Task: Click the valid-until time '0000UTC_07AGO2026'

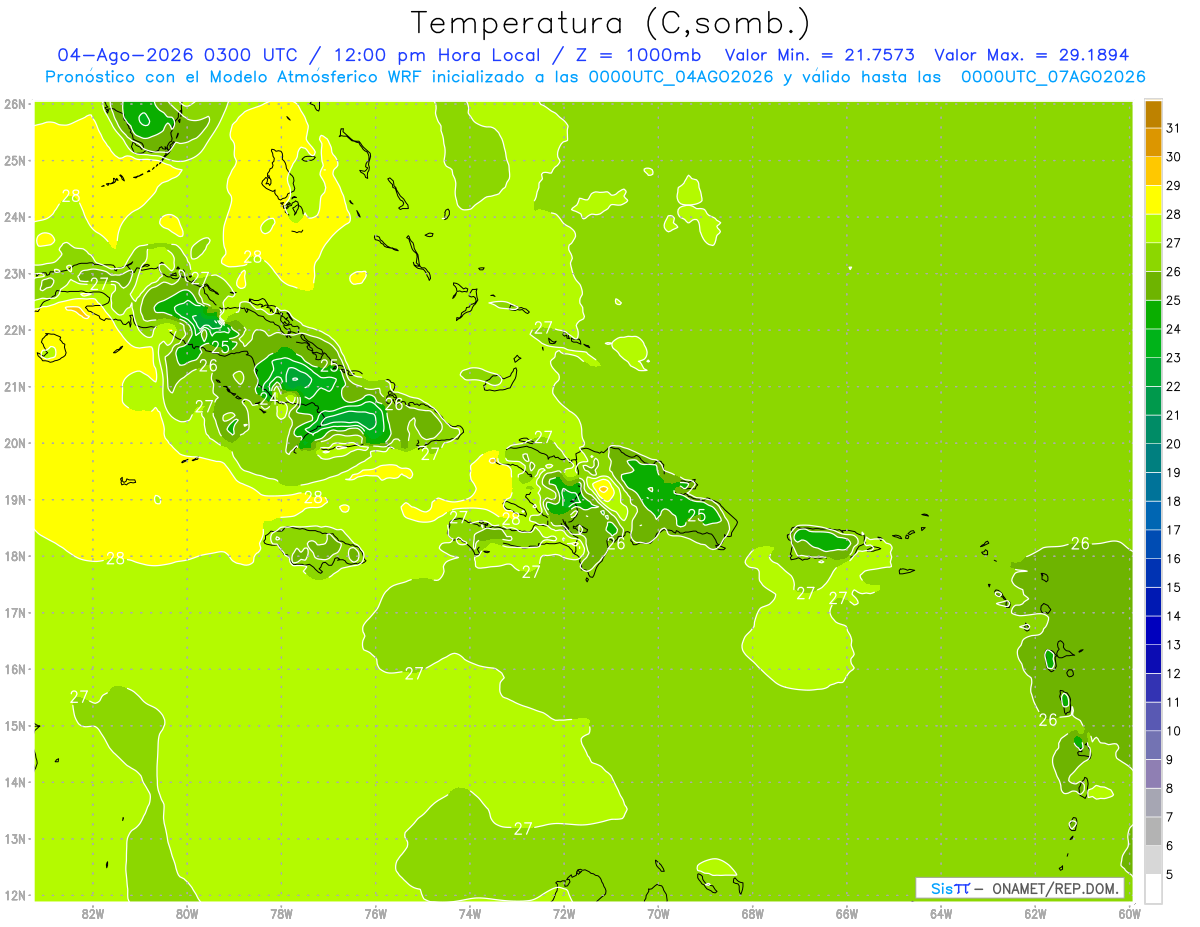Action: click(1053, 77)
